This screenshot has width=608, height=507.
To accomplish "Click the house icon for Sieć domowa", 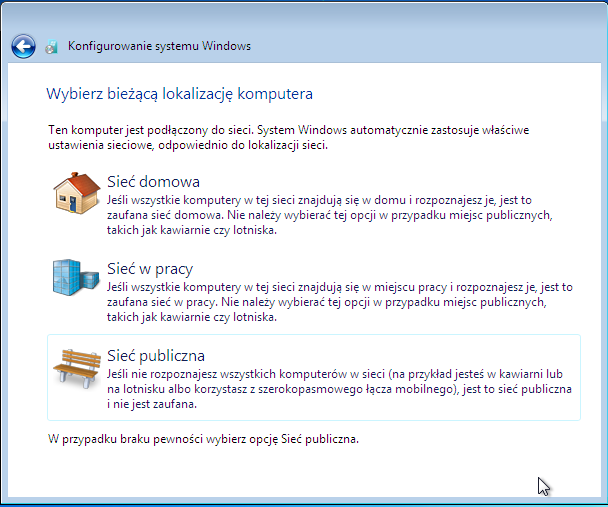I will pyautogui.click(x=77, y=193).
